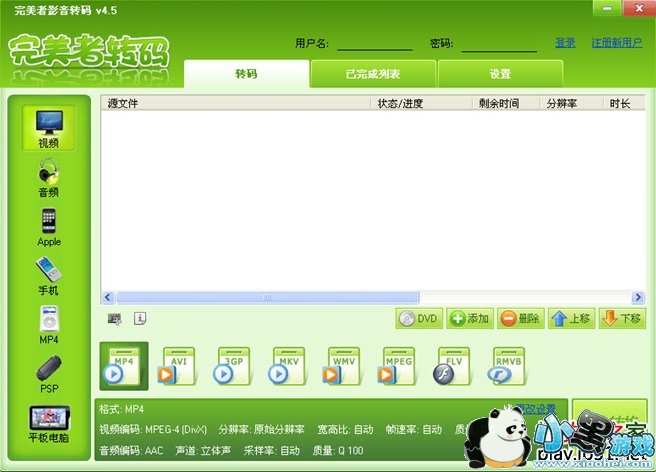Pick the RMVB output format icon
This screenshot has height=472, width=656.
[x=507, y=366]
